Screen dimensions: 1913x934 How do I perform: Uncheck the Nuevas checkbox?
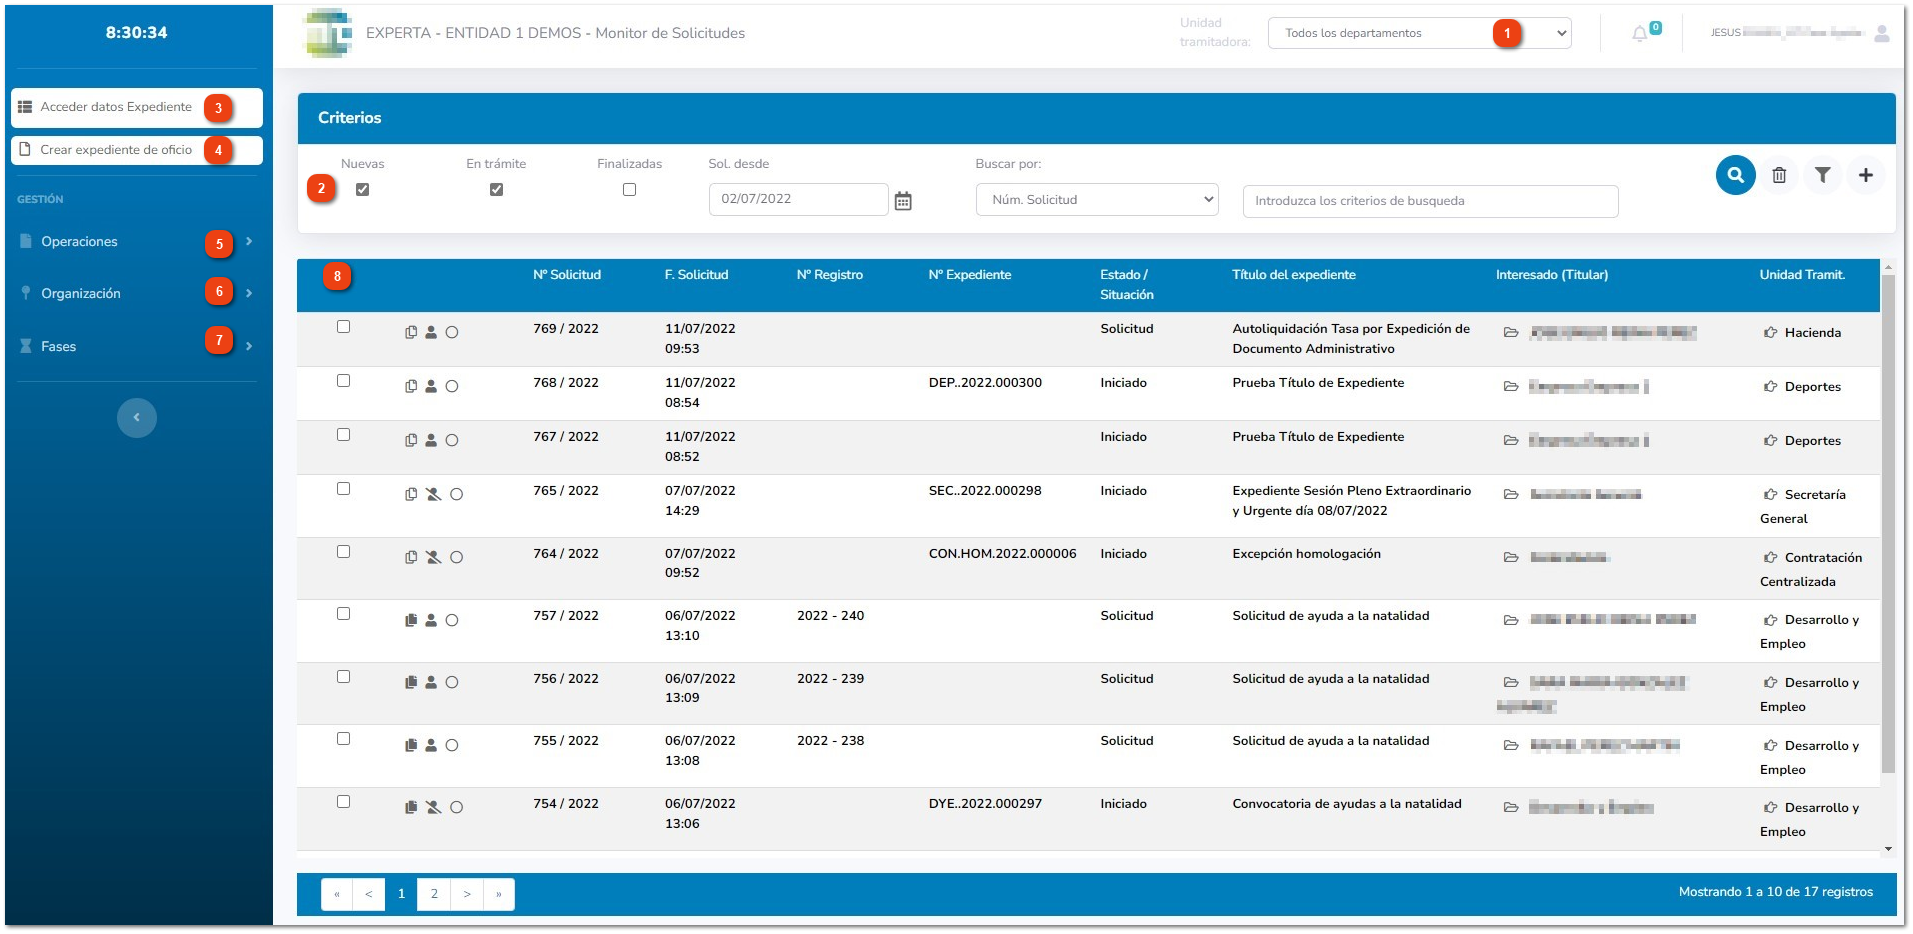point(363,189)
